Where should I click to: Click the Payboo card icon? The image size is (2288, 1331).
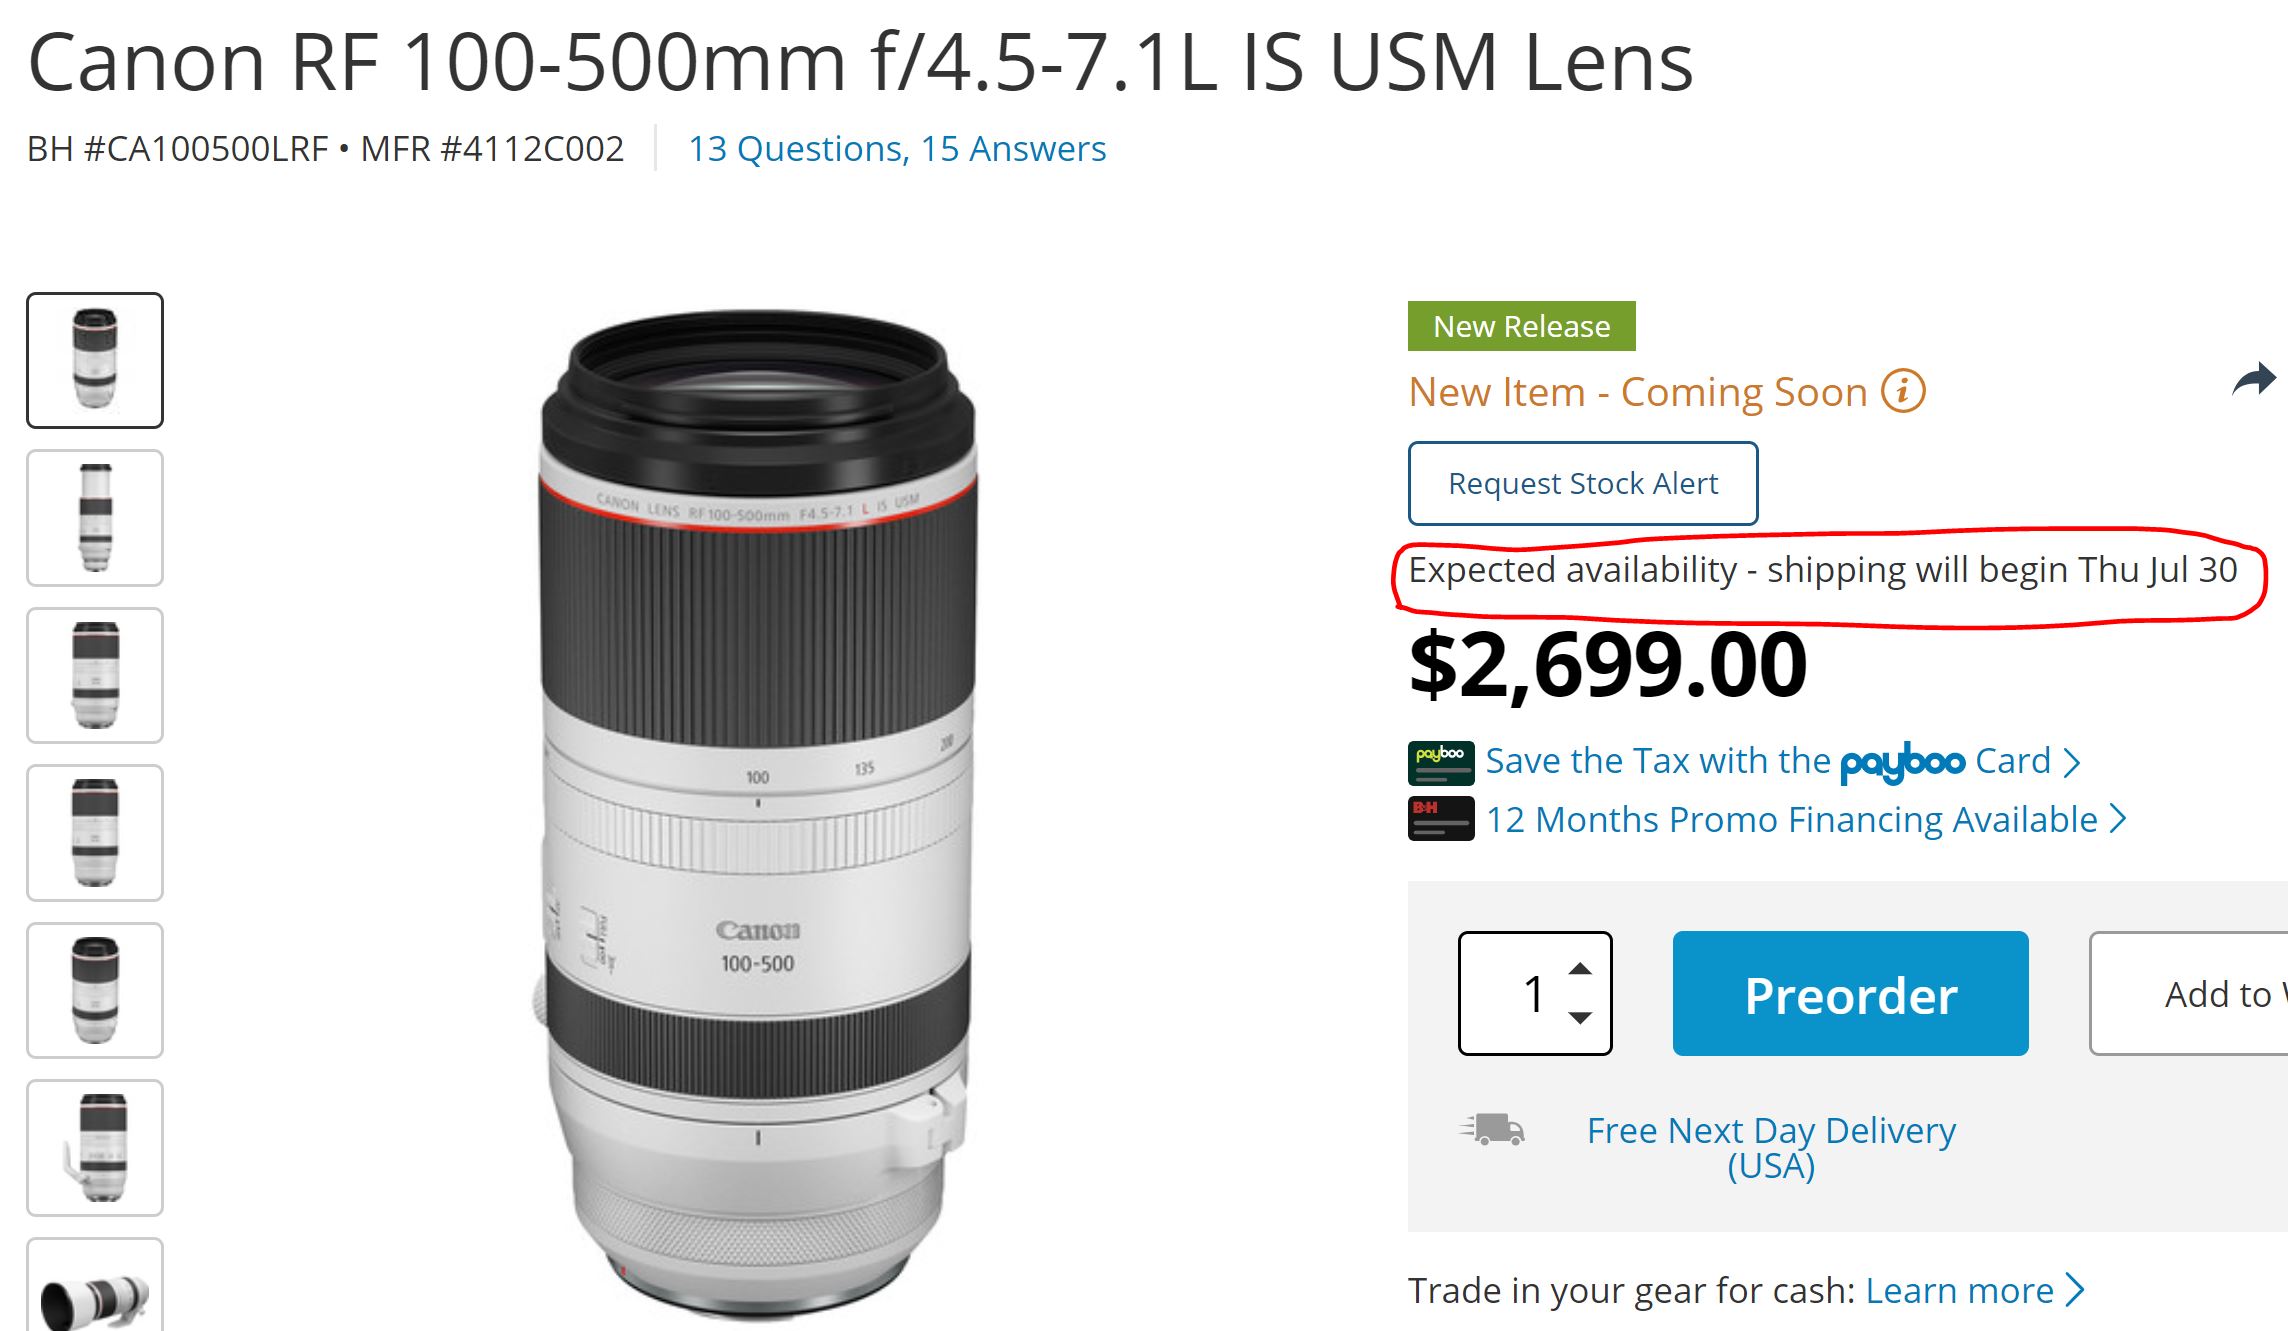(1440, 762)
